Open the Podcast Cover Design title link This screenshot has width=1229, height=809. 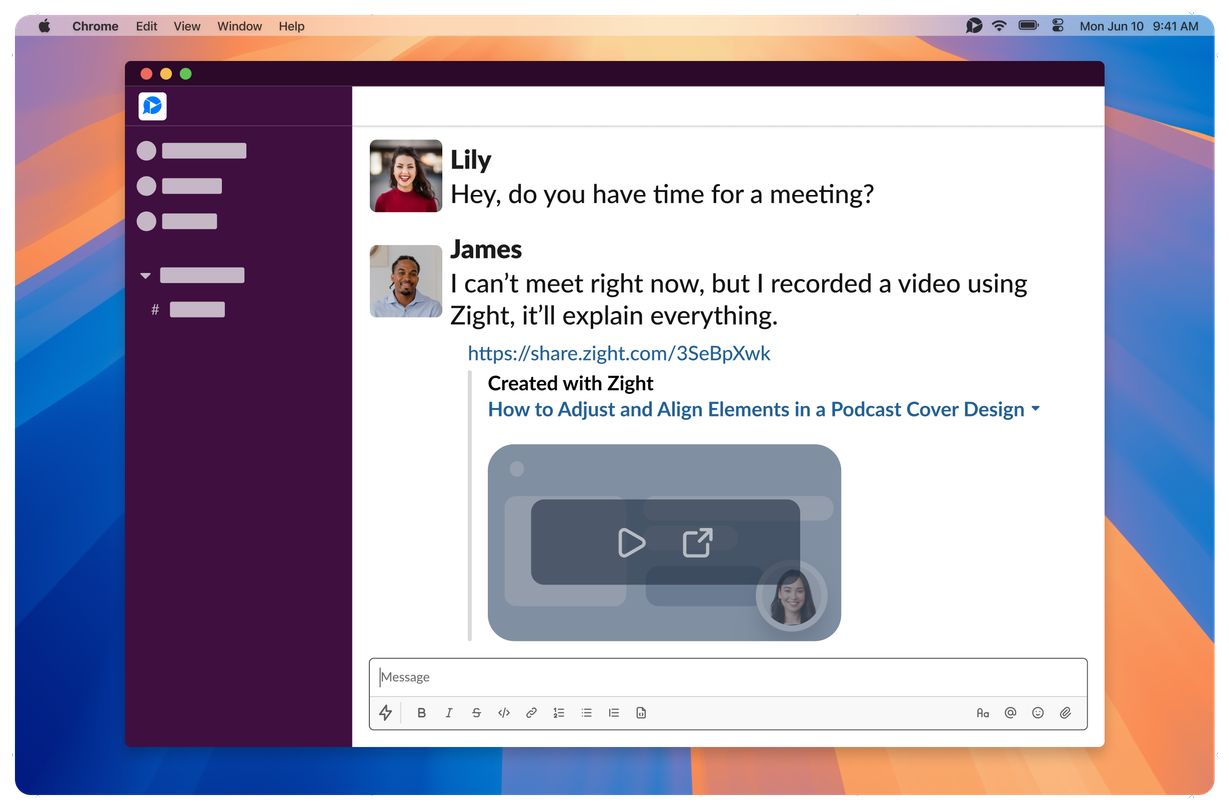pyautogui.click(x=756, y=409)
